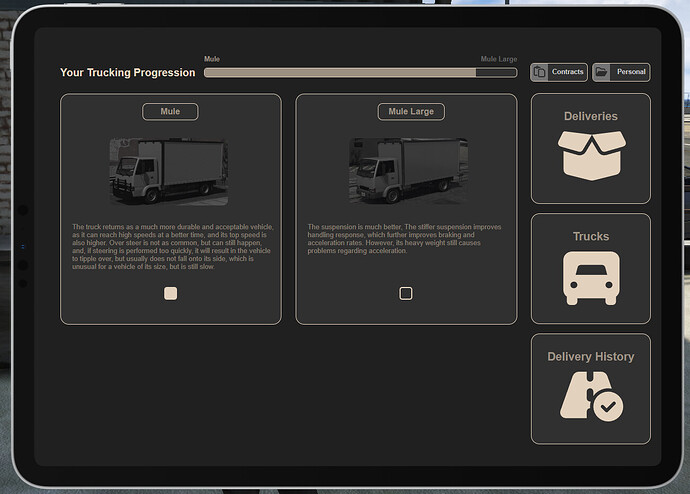Click the Mule Large truck thumbnail image

(x=408, y=171)
